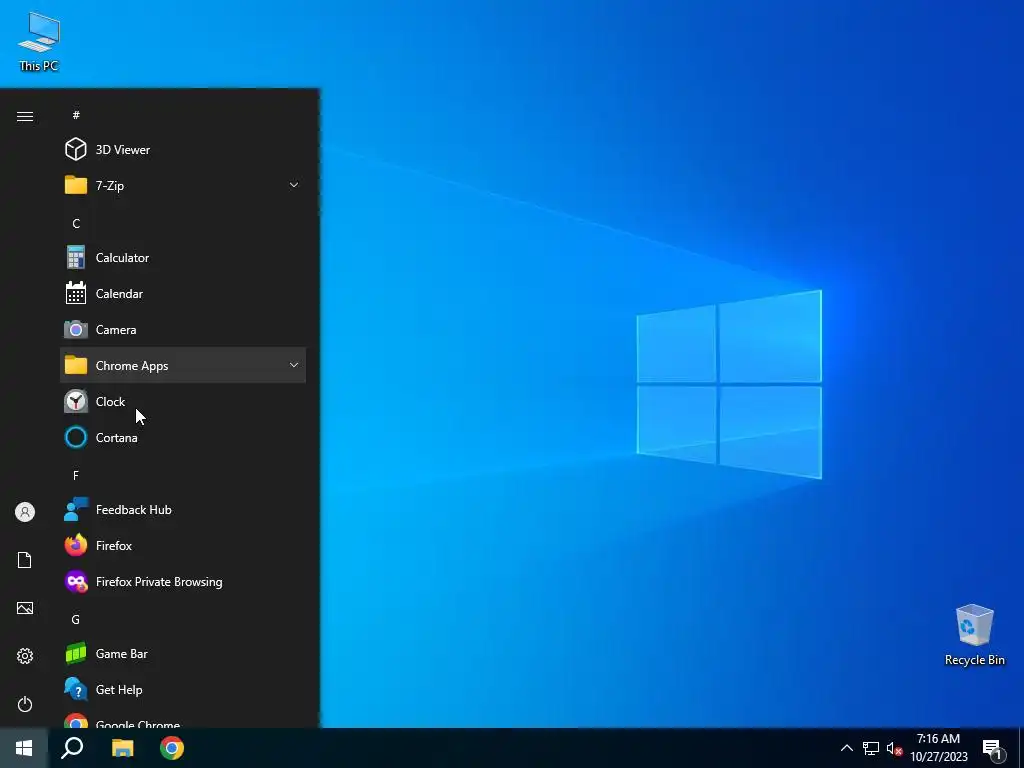Open the user account icon in Start
Screen dimensions: 1024x768
tap(25, 512)
